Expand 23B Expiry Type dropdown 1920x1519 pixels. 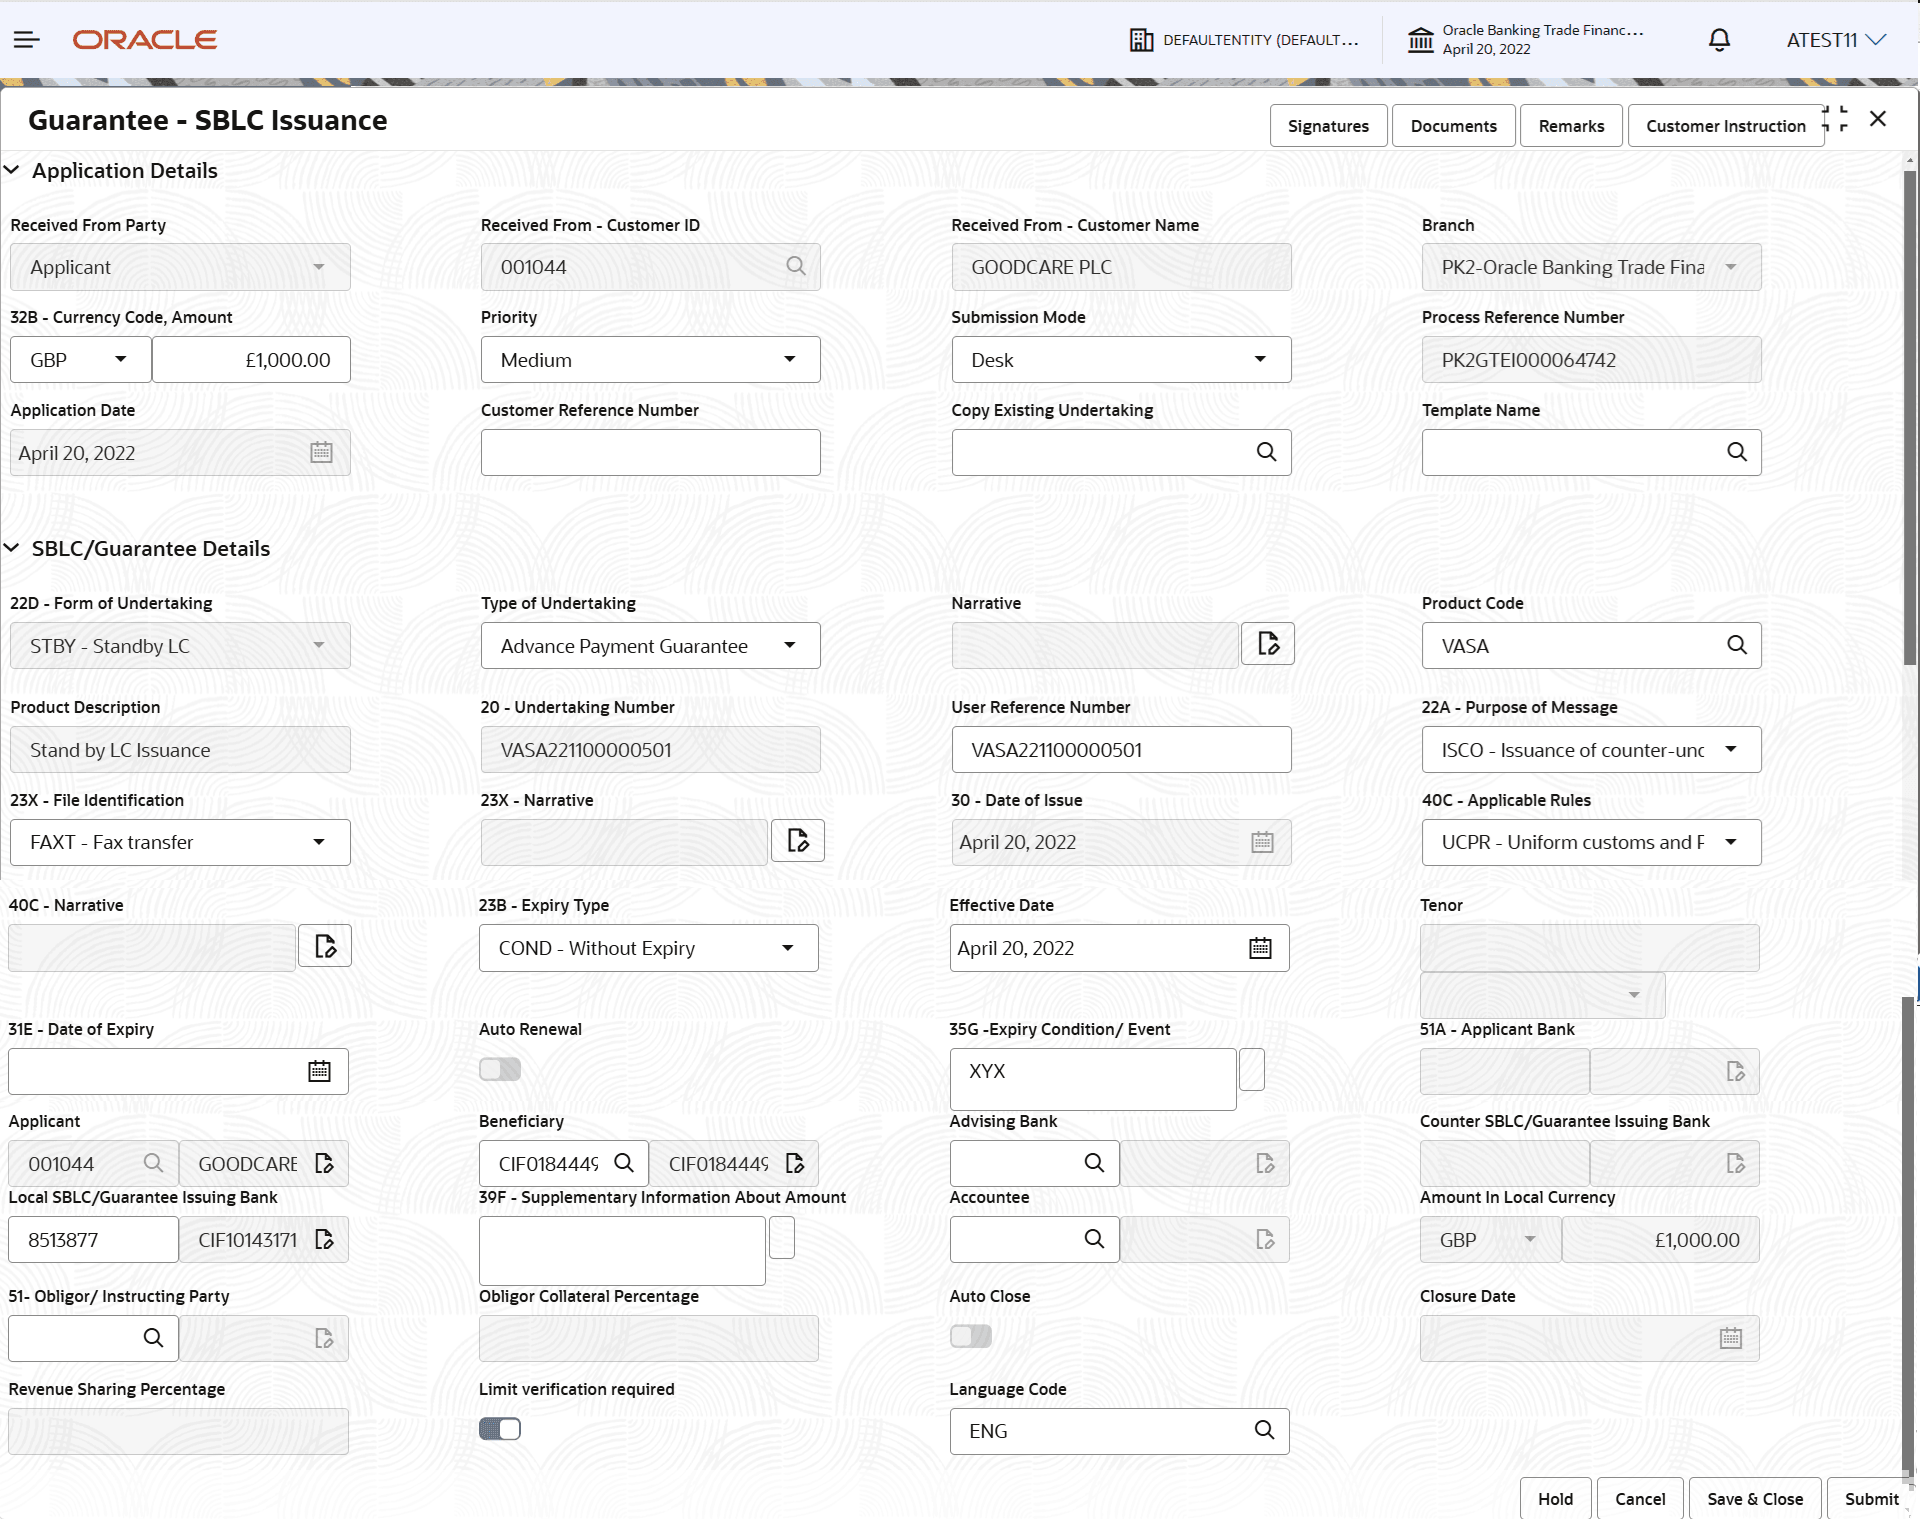[648, 948]
